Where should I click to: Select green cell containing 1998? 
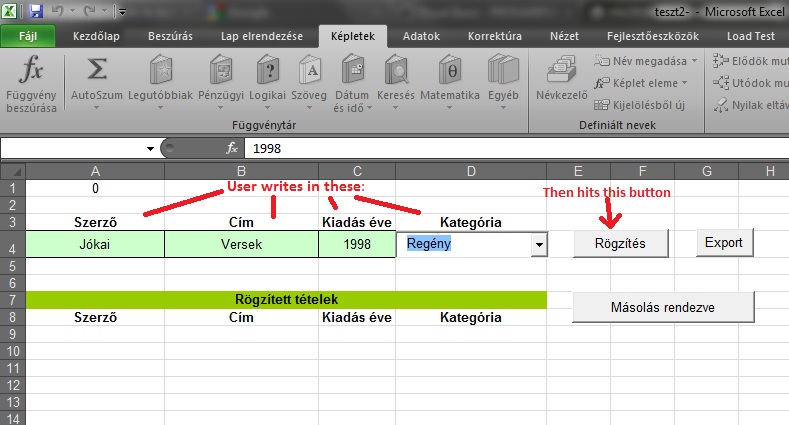click(357, 244)
